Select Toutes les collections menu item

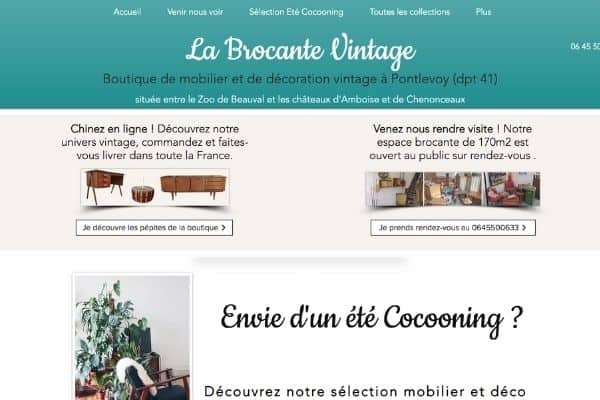click(x=409, y=12)
